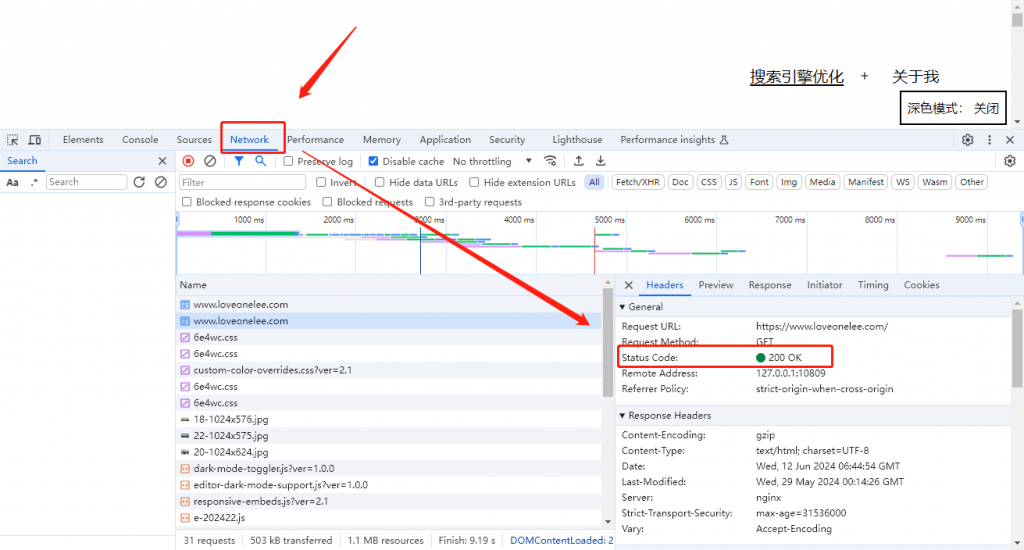This screenshot has height=550, width=1024.
Task: Click the Performance insights flask icon
Action: click(x=724, y=140)
